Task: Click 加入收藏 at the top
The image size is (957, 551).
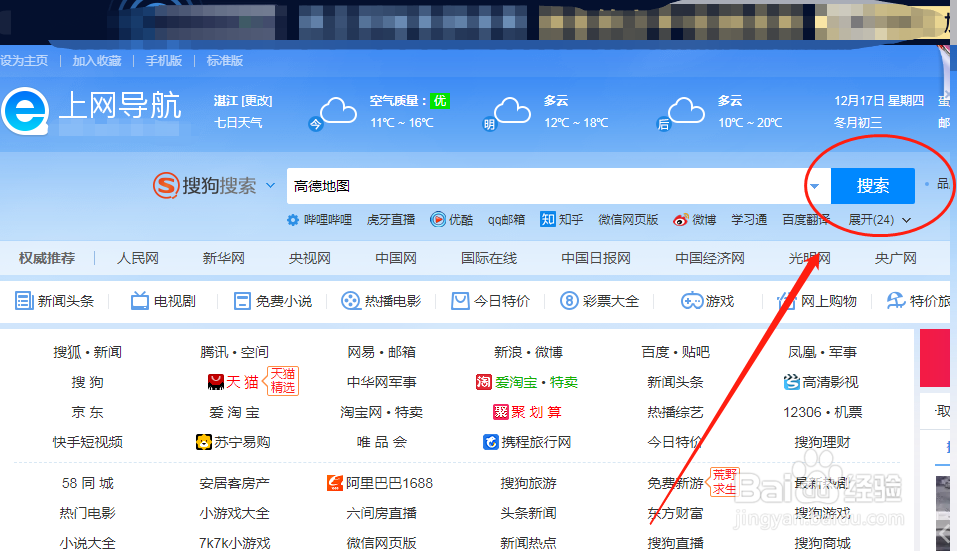Action: click(x=97, y=60)
